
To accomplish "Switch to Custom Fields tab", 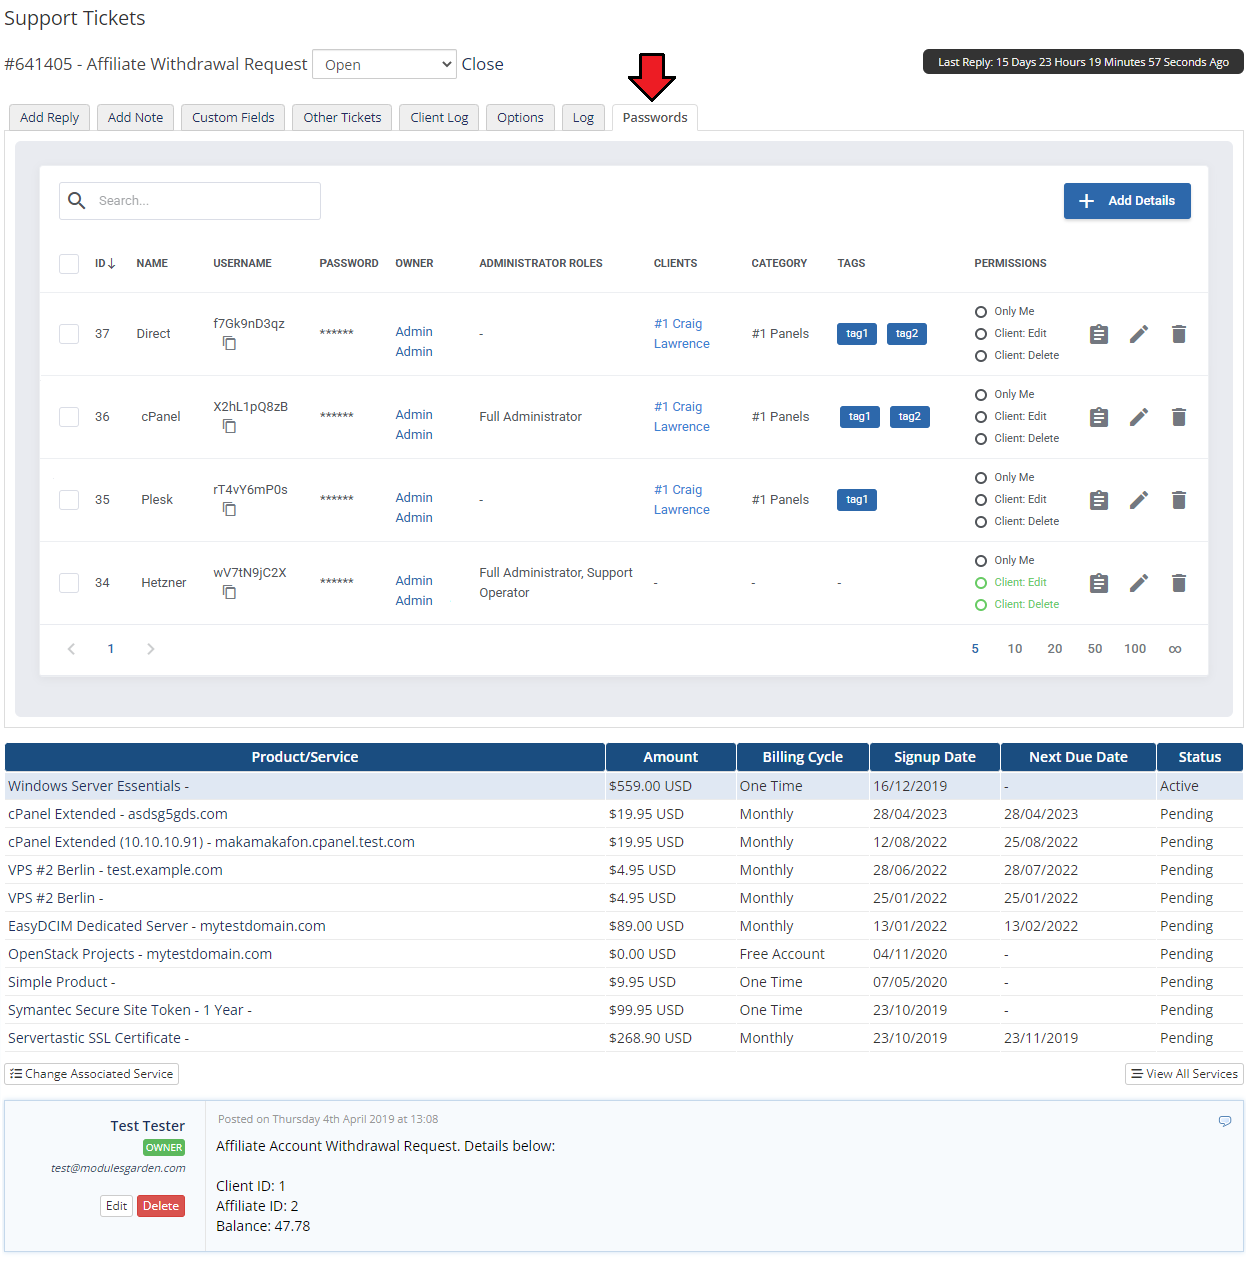I will tap(233, 117).
